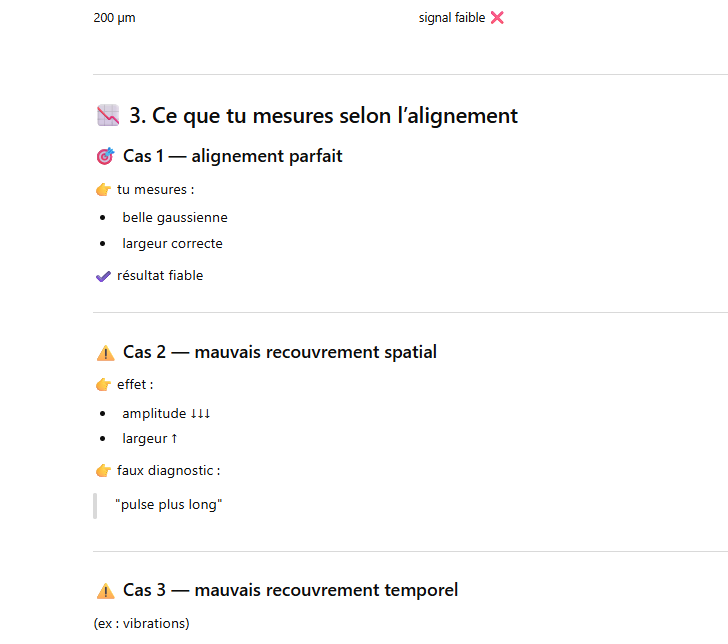Click the "Cas 1 — alignement parfait" heading
728x644 pixels.
[x=232, y=157]
